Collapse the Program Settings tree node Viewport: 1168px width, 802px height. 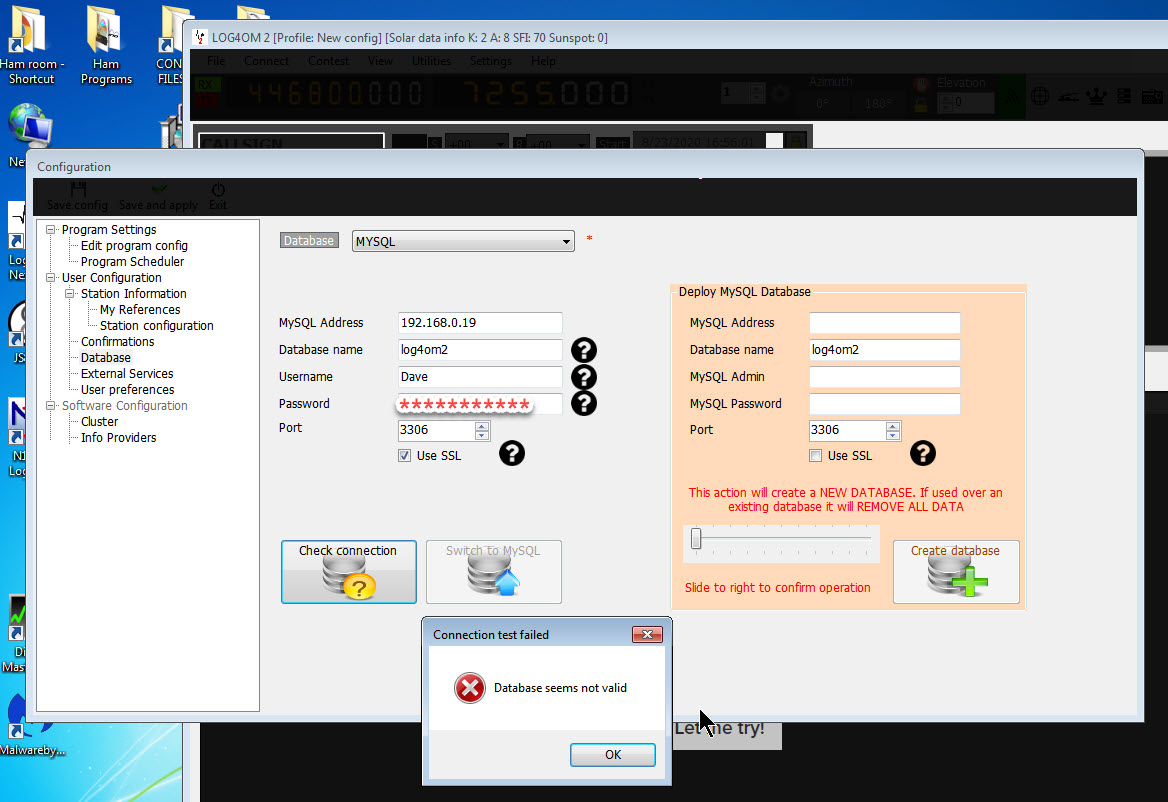point(51,229)
